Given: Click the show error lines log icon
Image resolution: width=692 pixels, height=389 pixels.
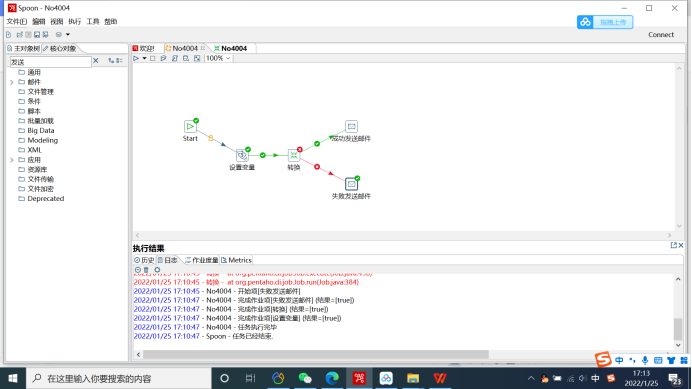Looking at the screenshot, I should click(138, 270).
